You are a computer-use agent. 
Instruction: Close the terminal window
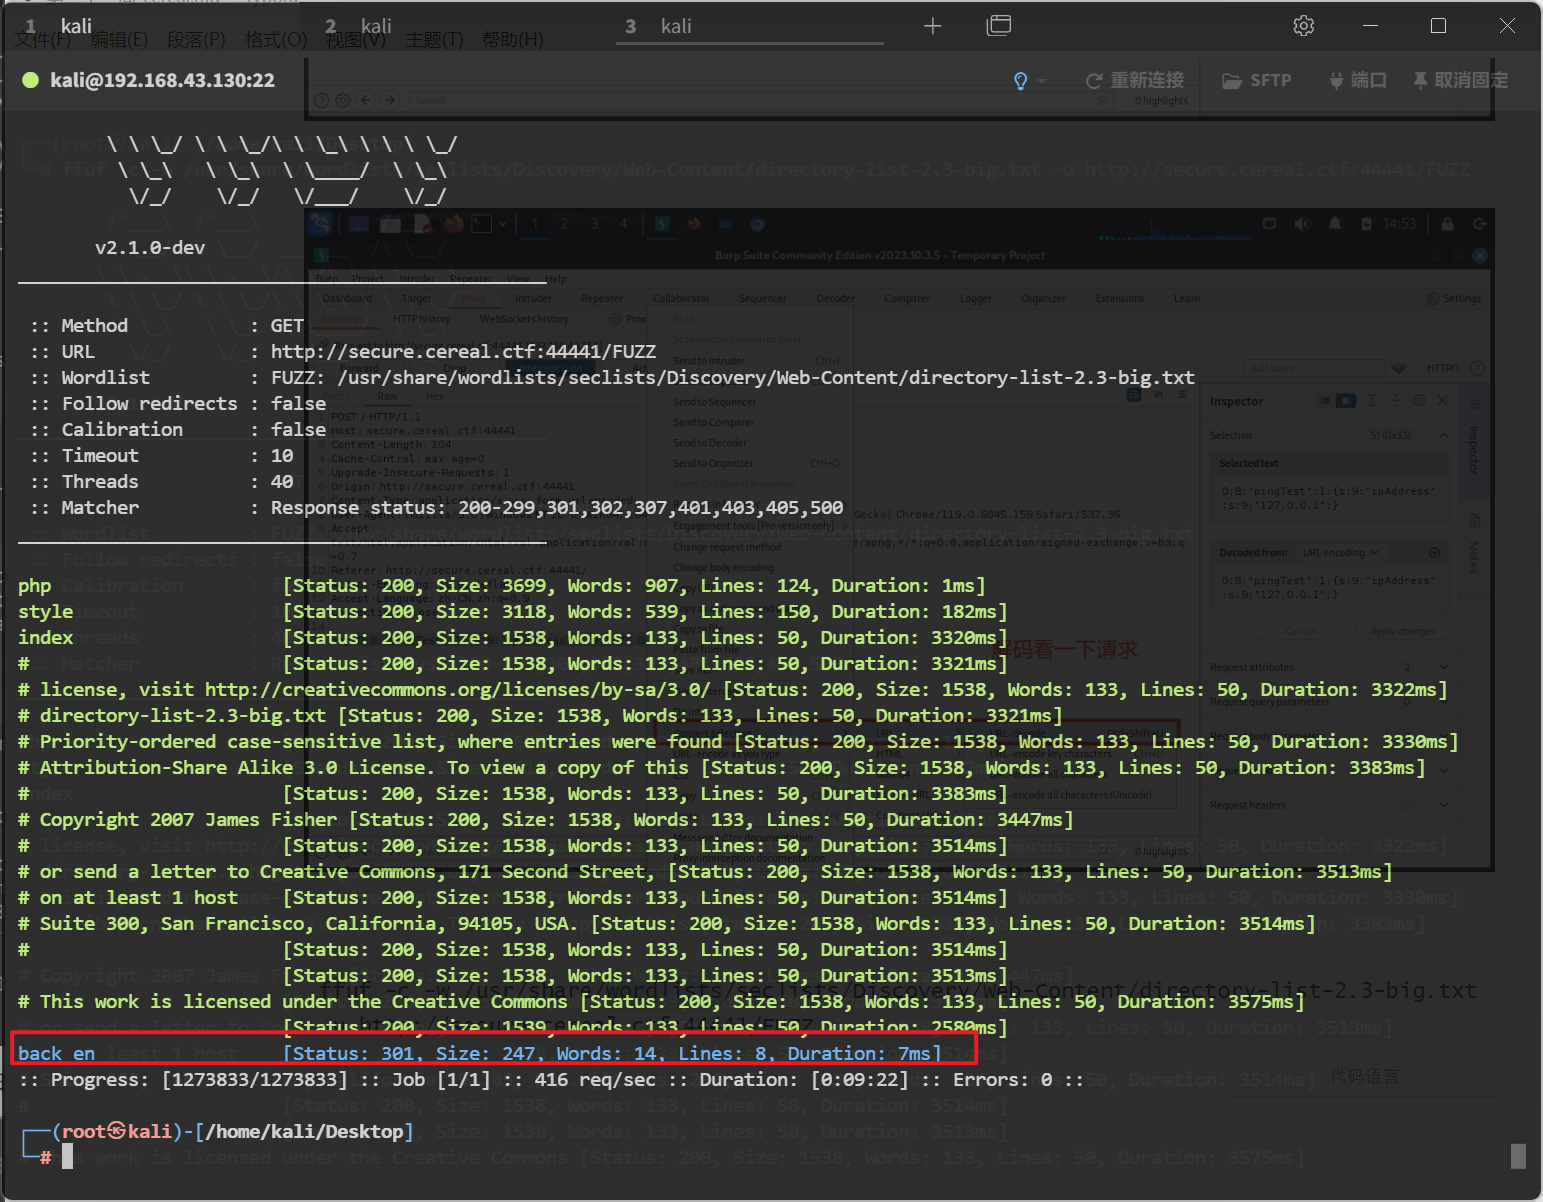coord(1507,26)
